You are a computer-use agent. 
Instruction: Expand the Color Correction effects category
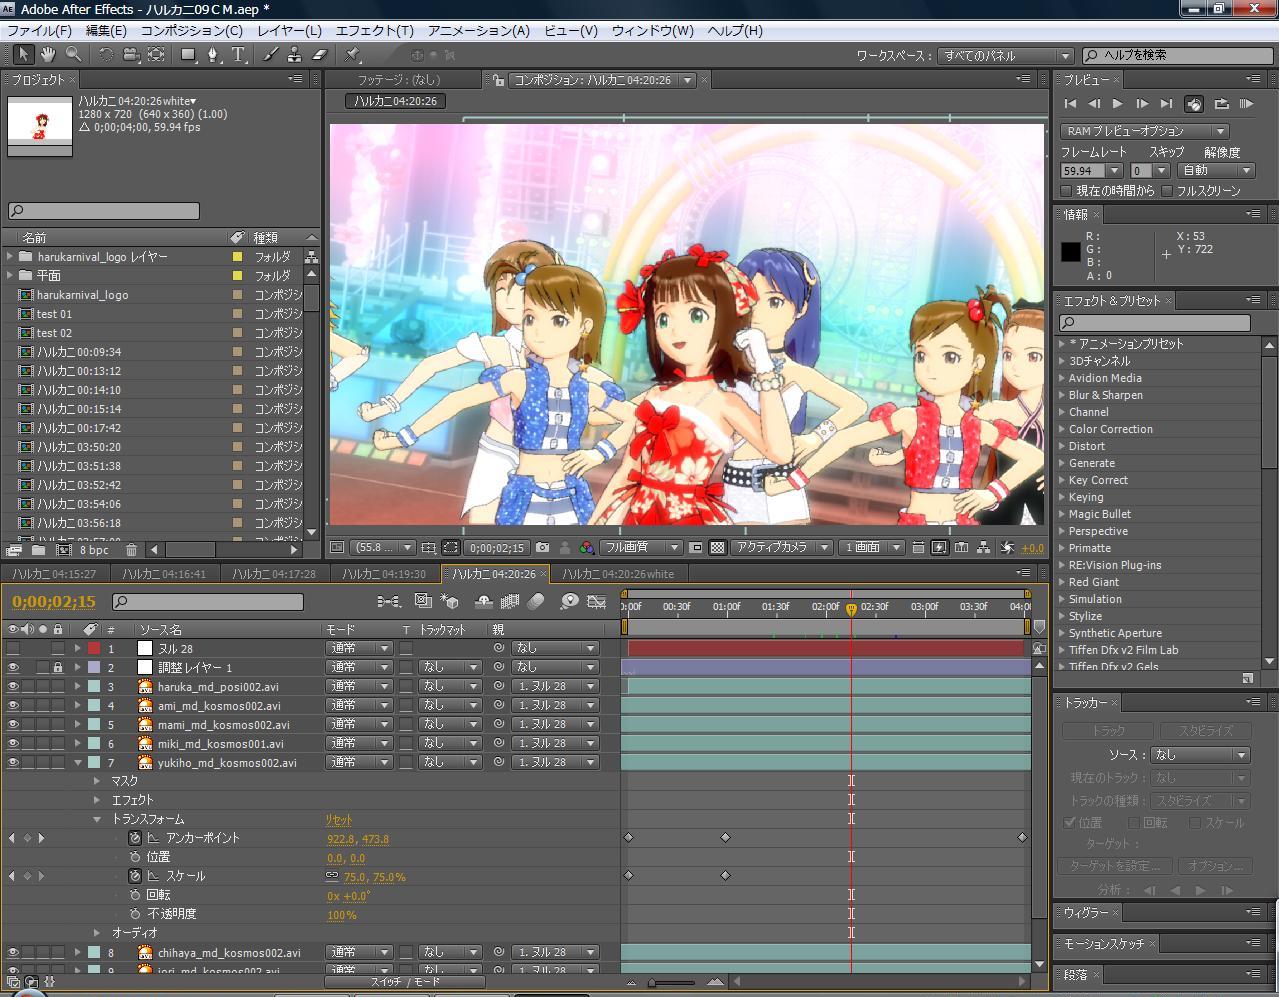[1063, 429]
